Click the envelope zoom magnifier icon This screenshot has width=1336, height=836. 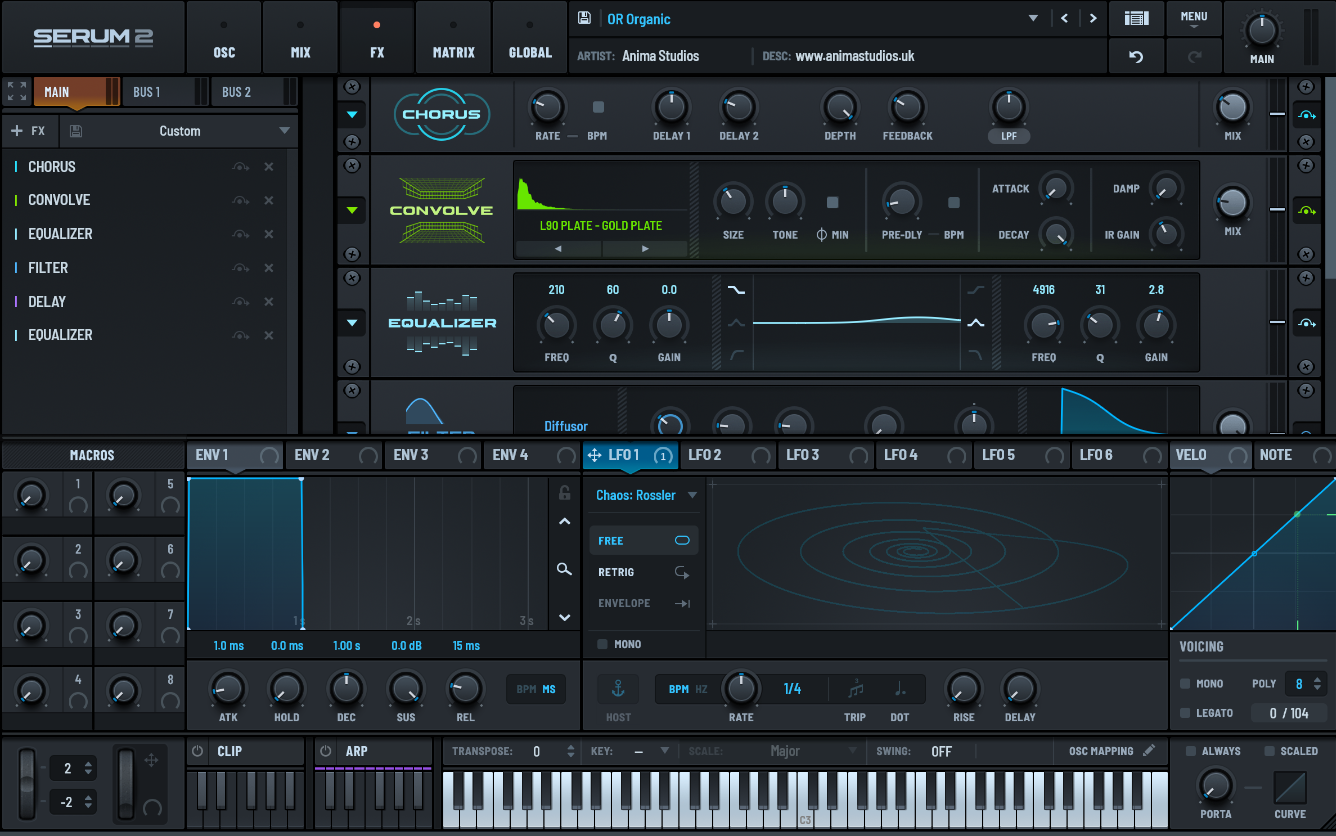[565, 569]
